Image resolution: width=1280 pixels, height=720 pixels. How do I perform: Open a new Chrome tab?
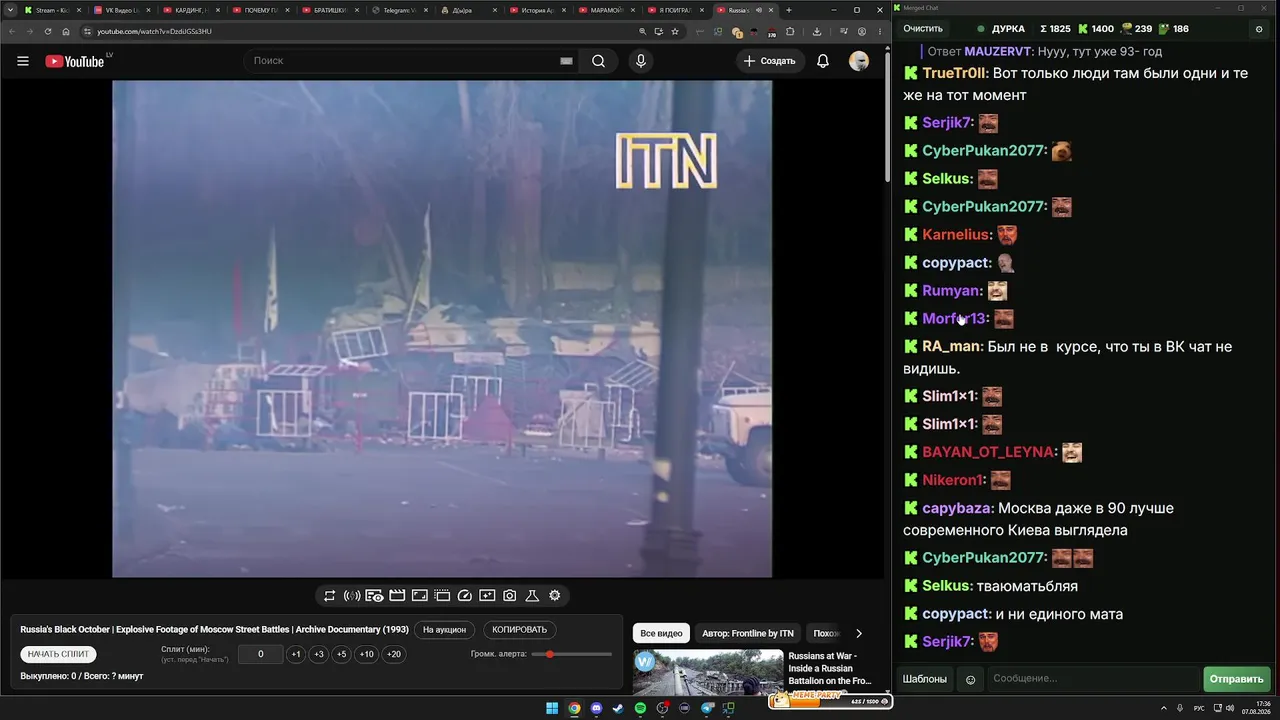point(789,10)
